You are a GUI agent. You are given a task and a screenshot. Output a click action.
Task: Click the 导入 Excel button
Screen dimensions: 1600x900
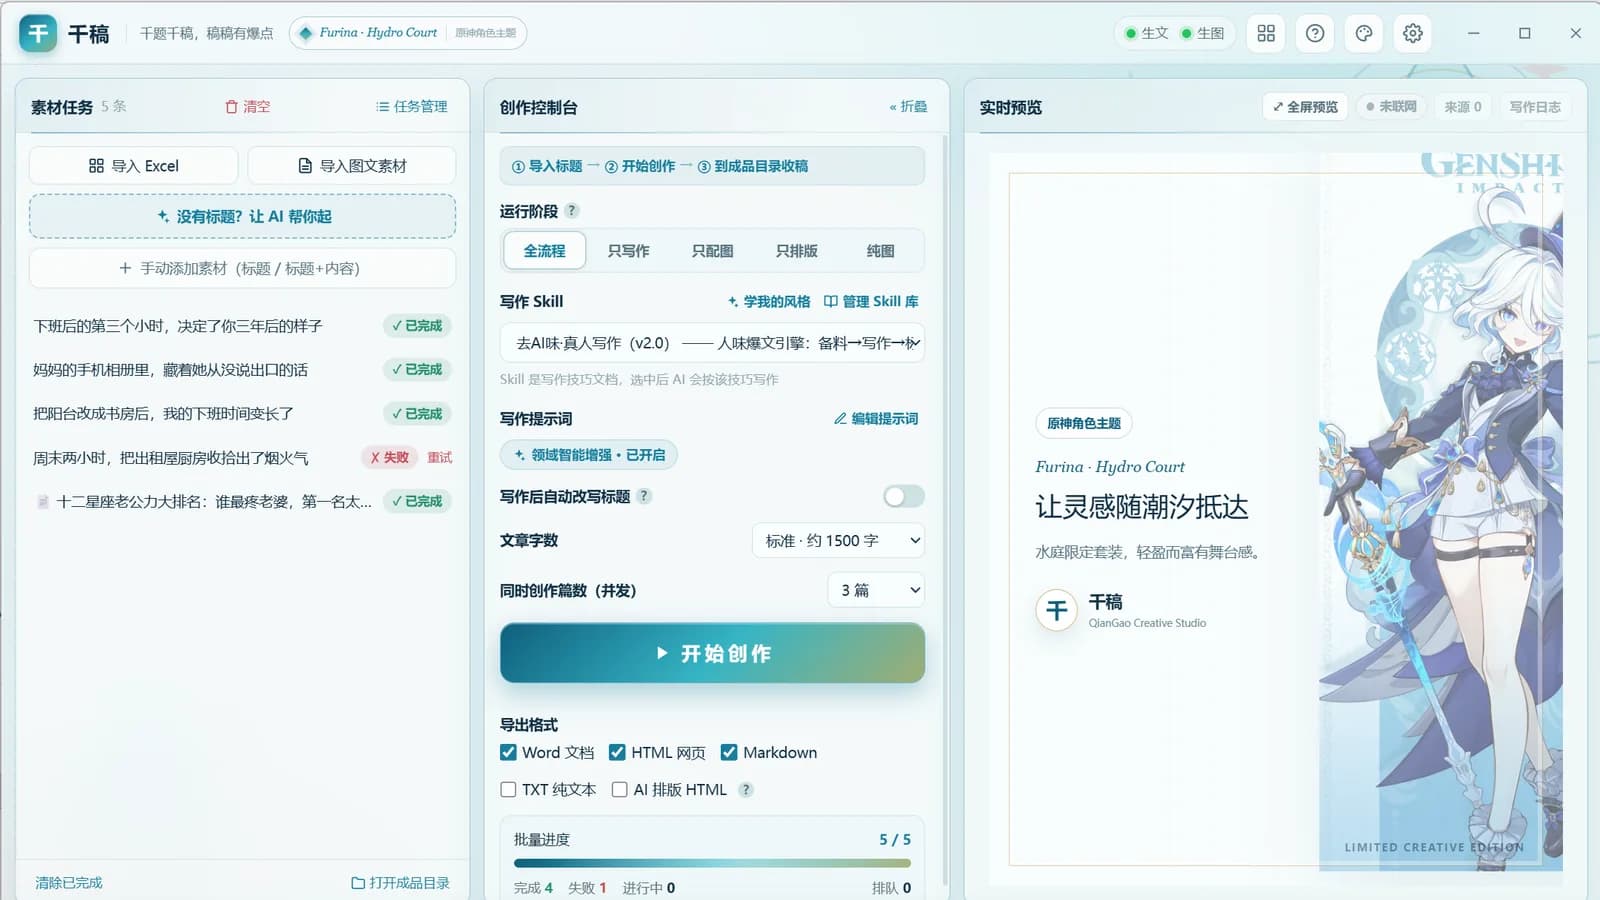coord(134,166)
